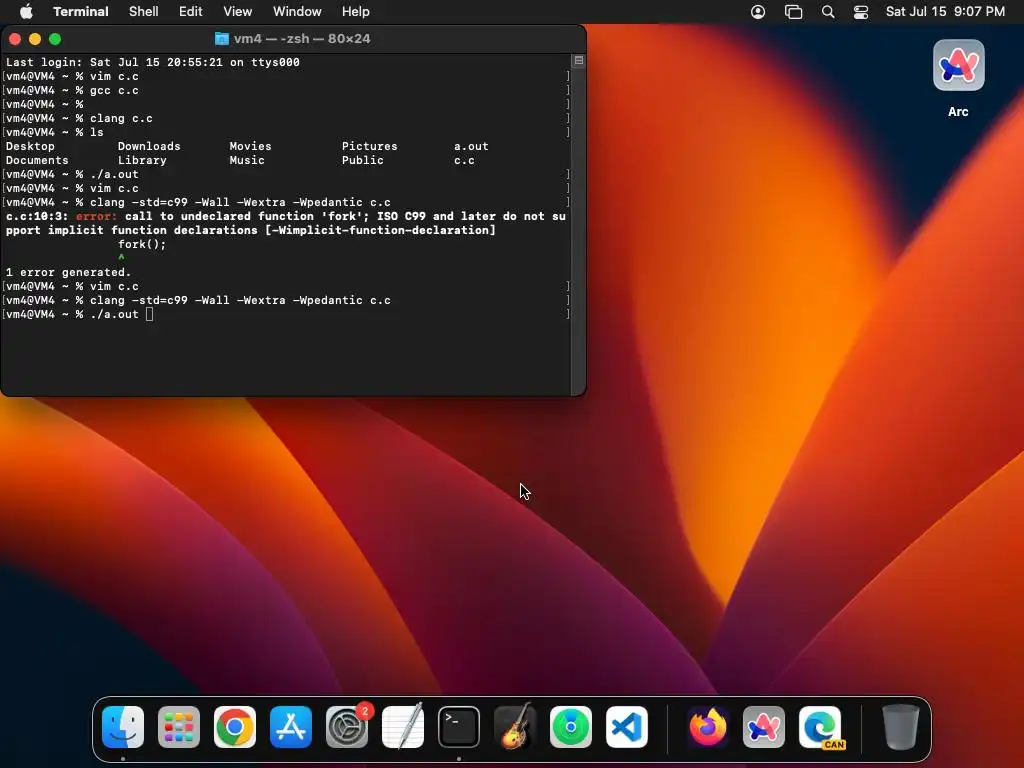Click 'Public' in the ls output
The width and height of the screenshot is (1024, 768).
point(362,160)
